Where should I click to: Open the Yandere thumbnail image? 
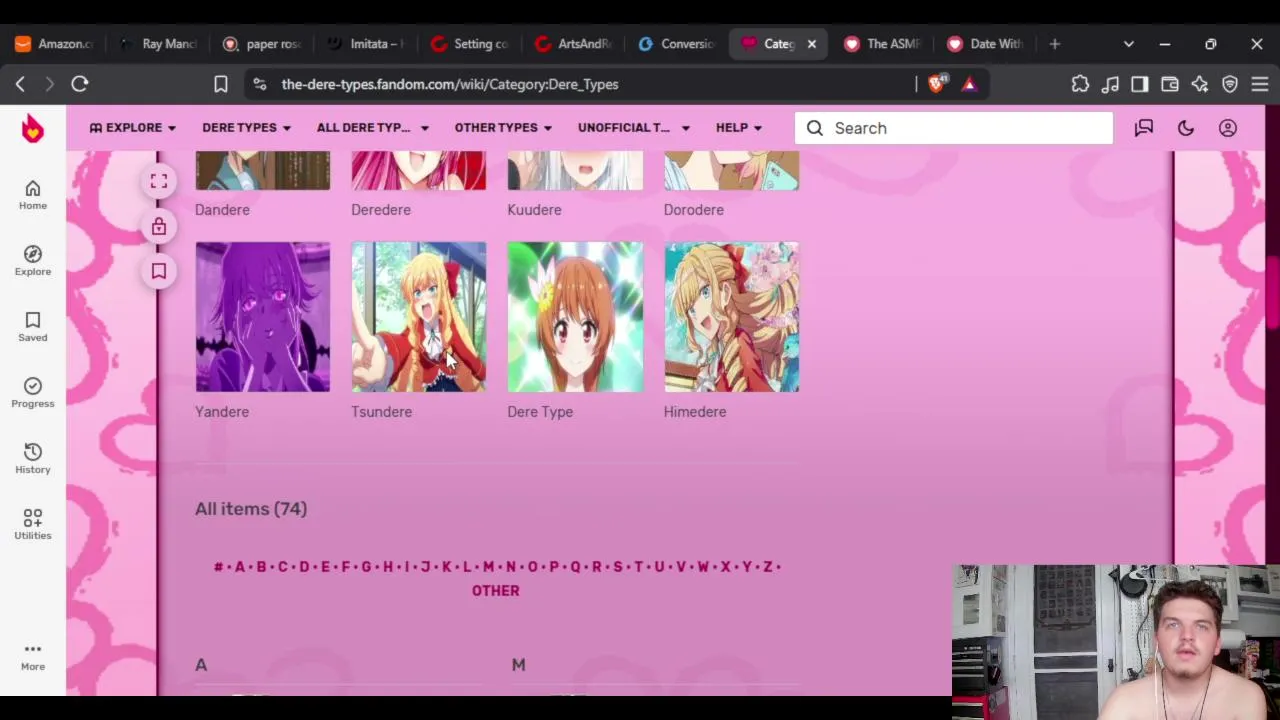coord(263,317)
